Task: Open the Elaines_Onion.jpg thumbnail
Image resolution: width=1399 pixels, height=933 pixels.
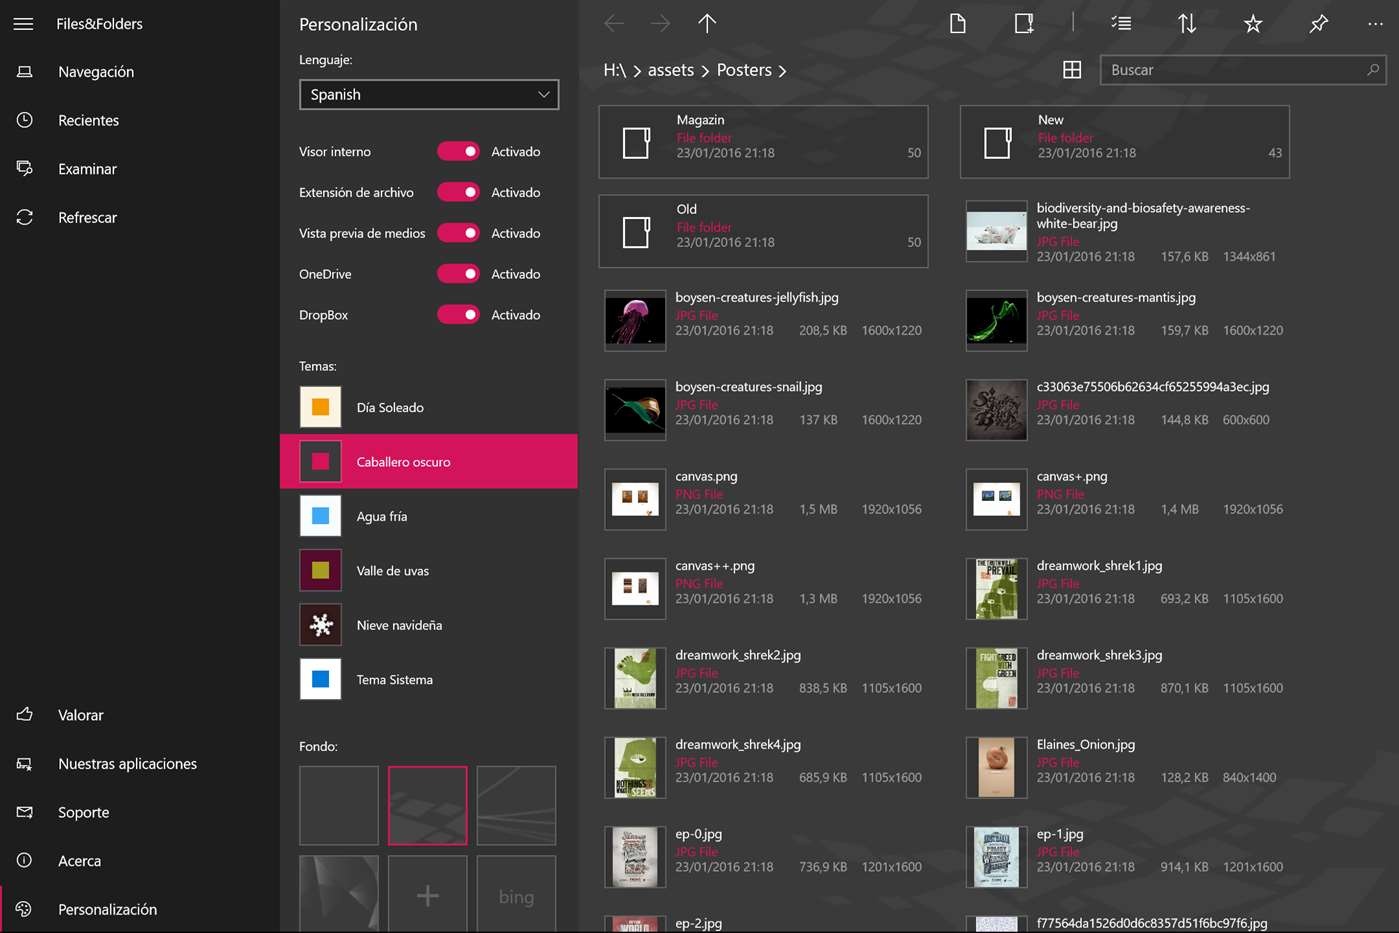Action: click(997, 768)
